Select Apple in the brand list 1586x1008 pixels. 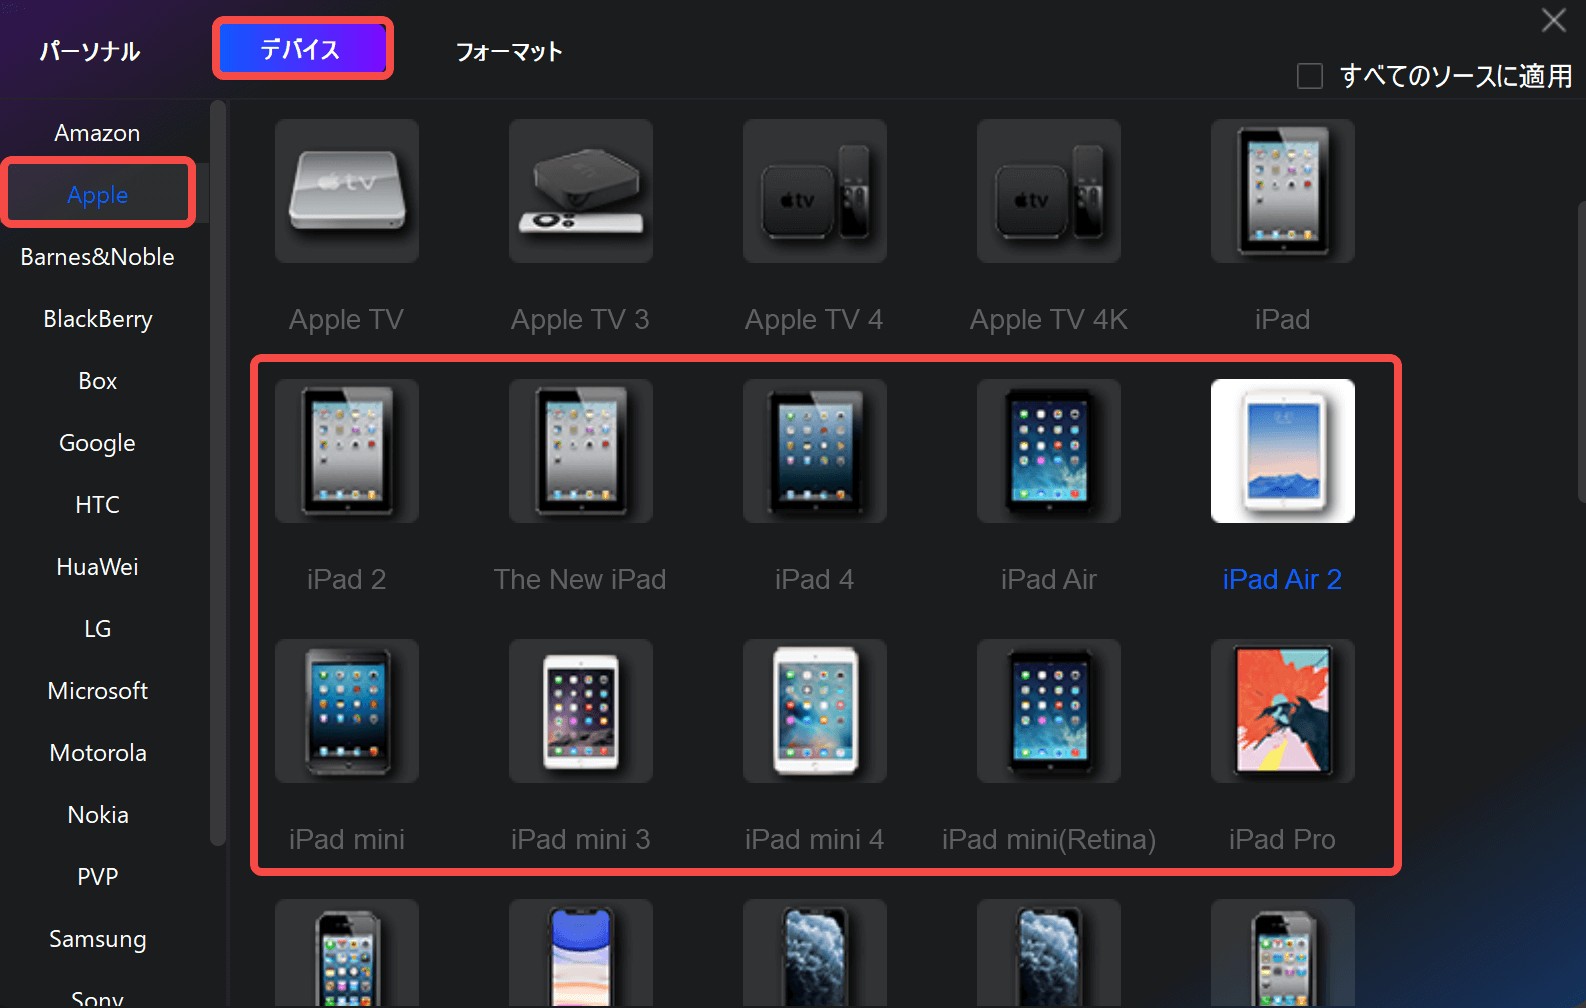tap(97, 195)
